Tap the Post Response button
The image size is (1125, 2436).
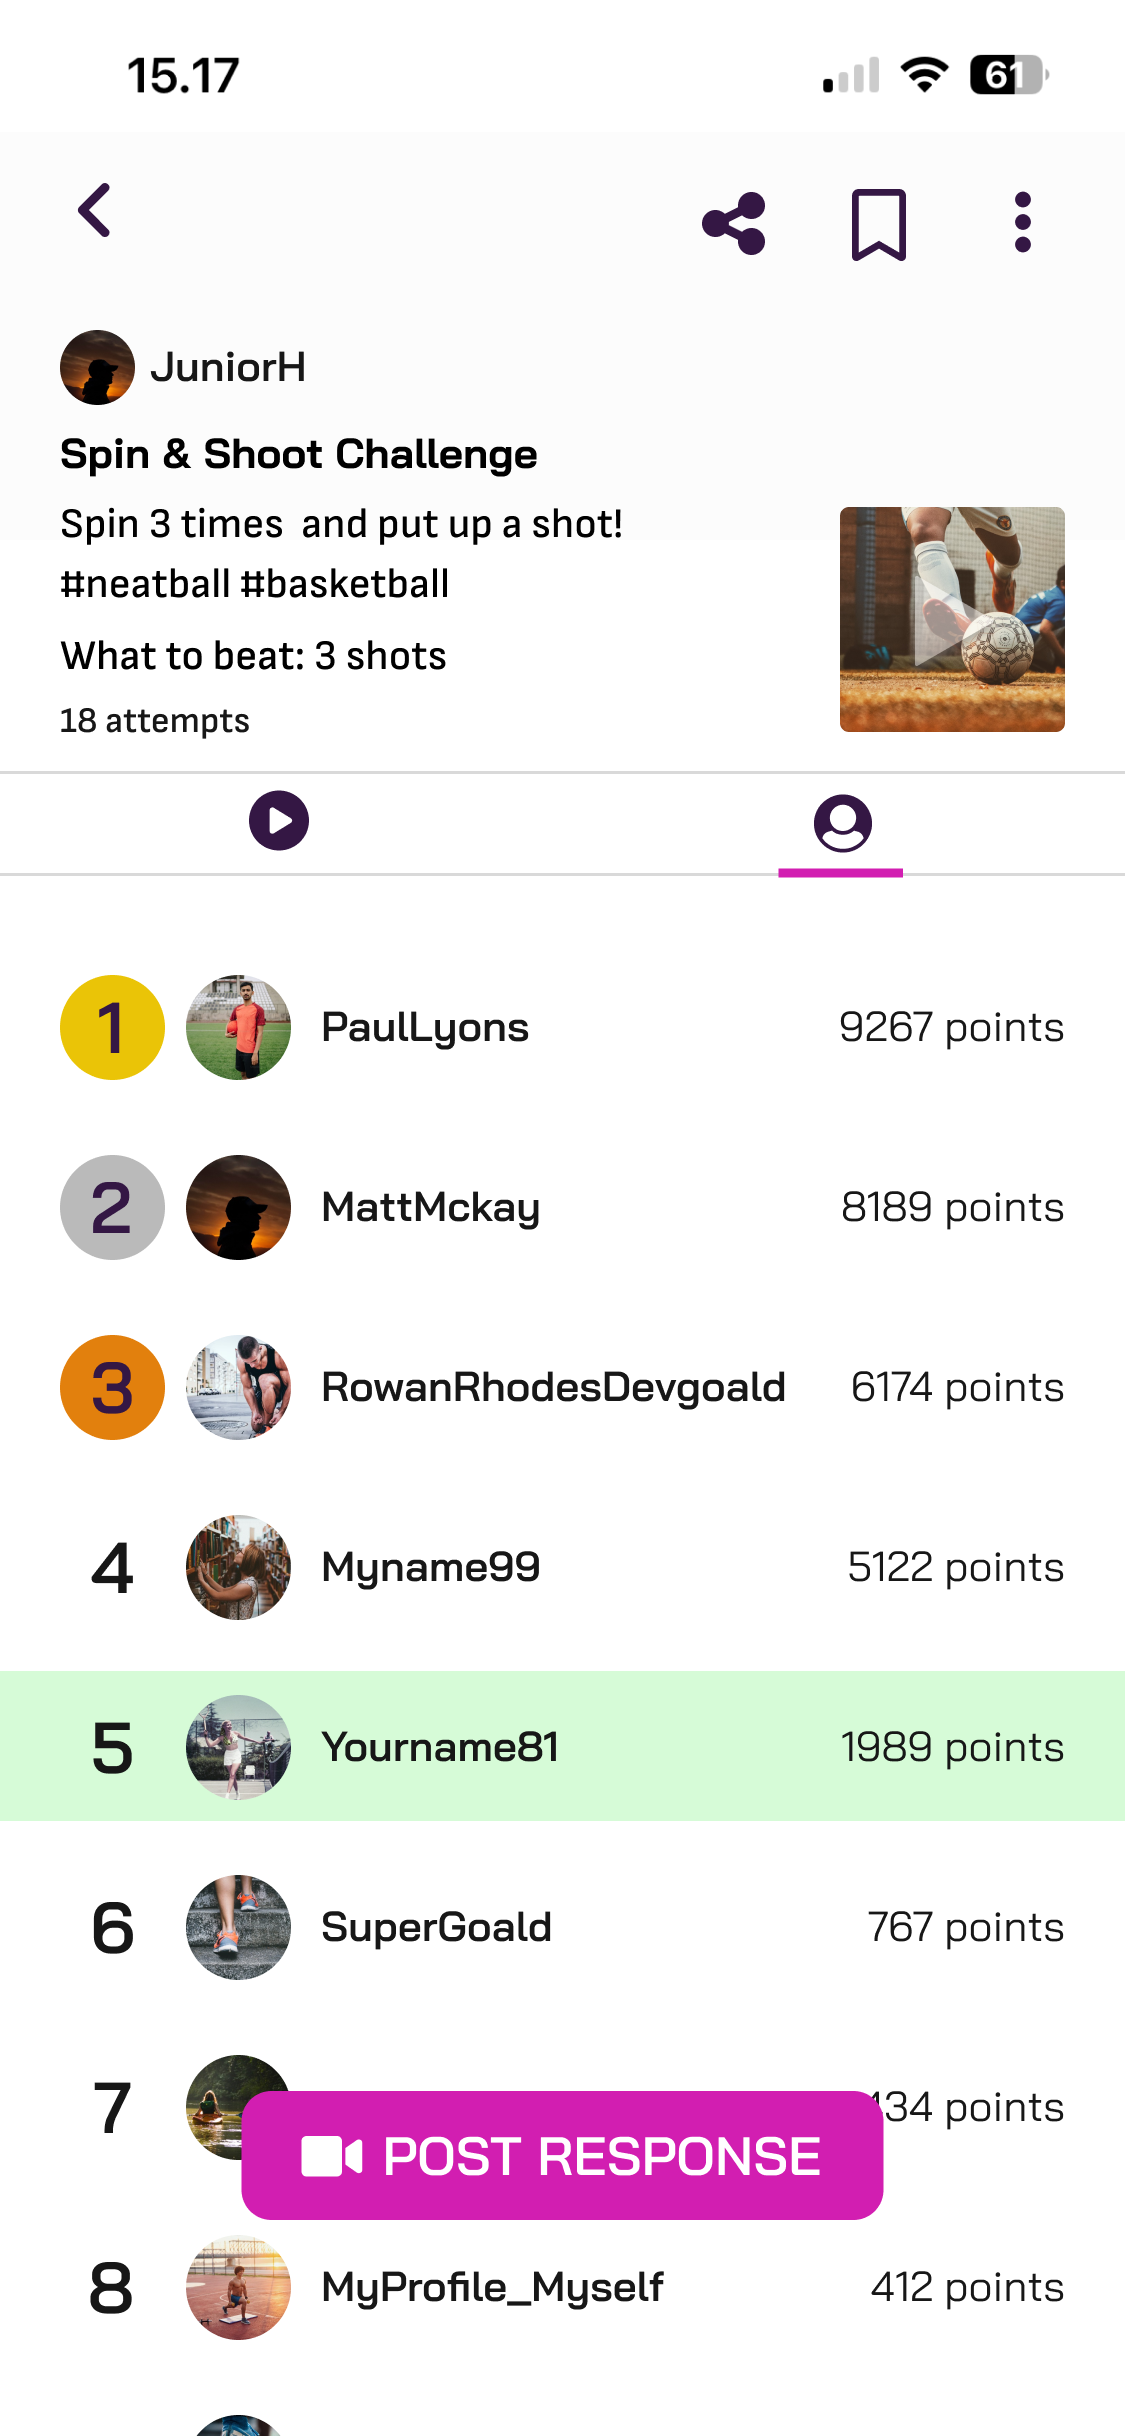562,2155
